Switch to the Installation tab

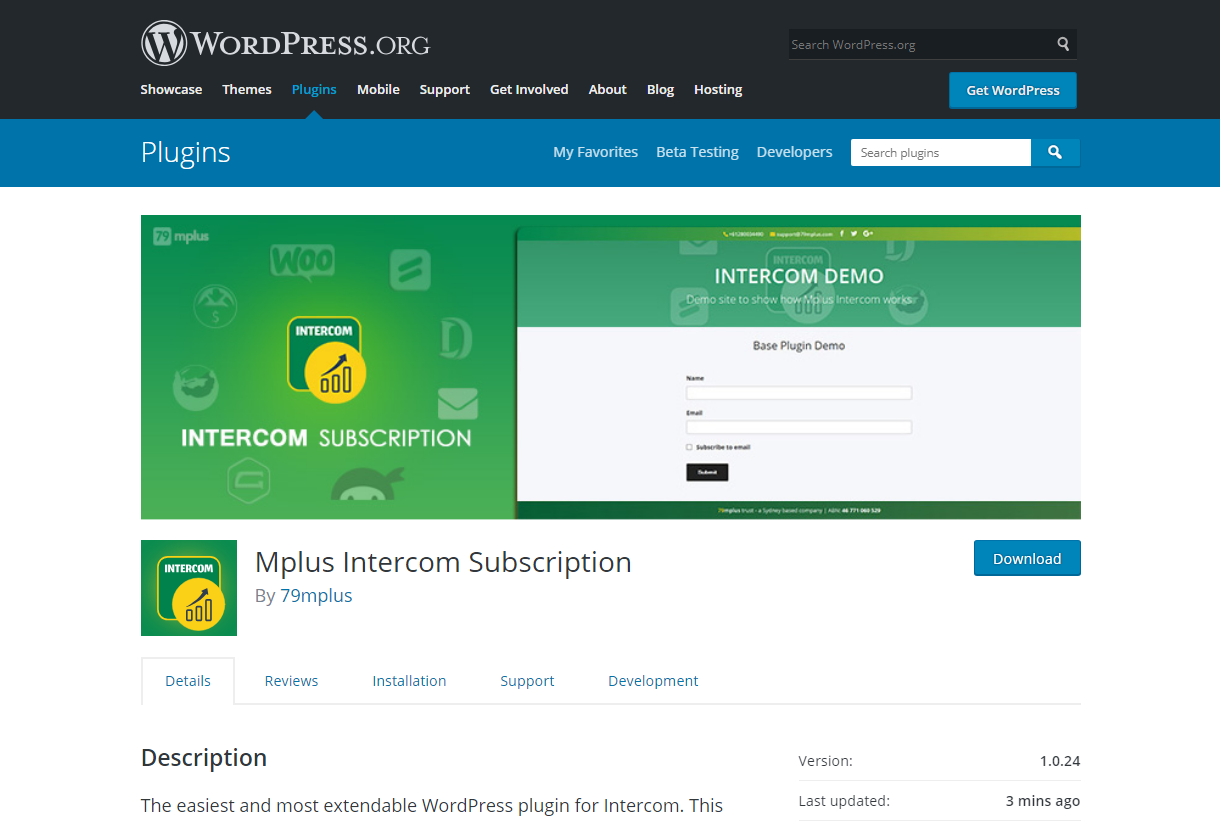coord(409,681)
